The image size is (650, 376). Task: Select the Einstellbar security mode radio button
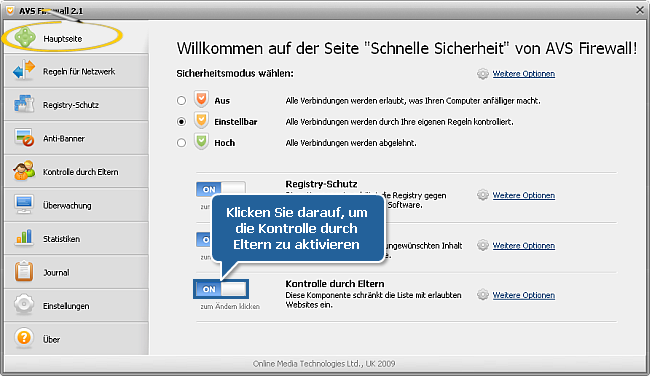[x=181, y=121]
